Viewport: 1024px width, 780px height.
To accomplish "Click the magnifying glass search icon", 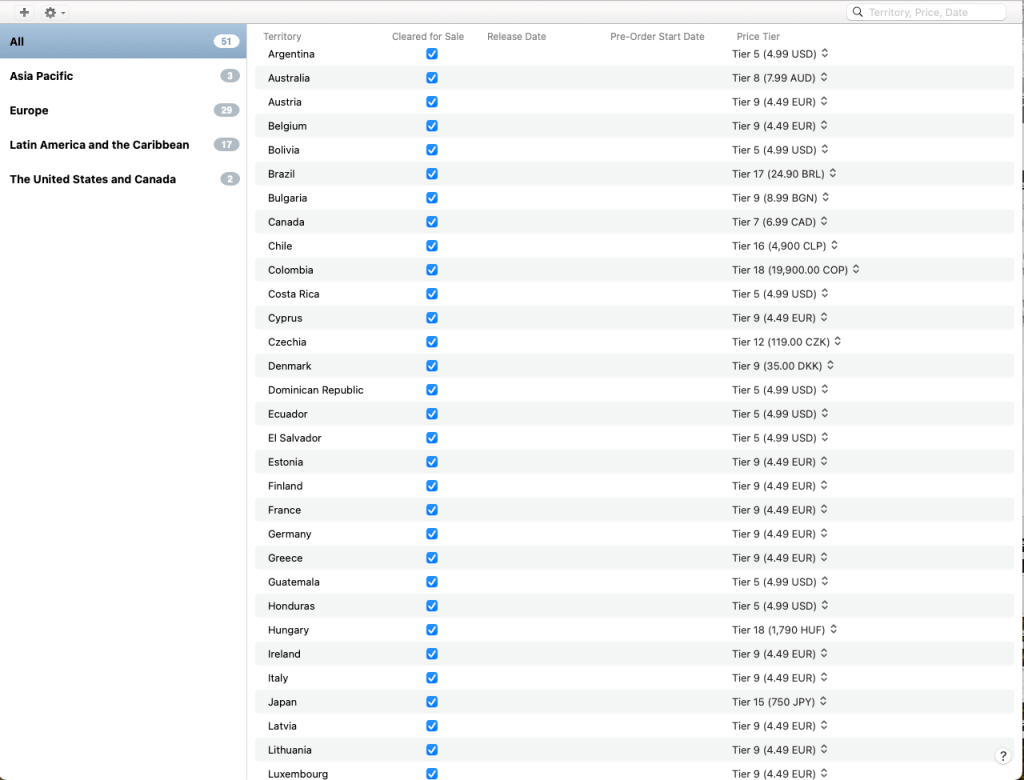I will click(858, 12).
